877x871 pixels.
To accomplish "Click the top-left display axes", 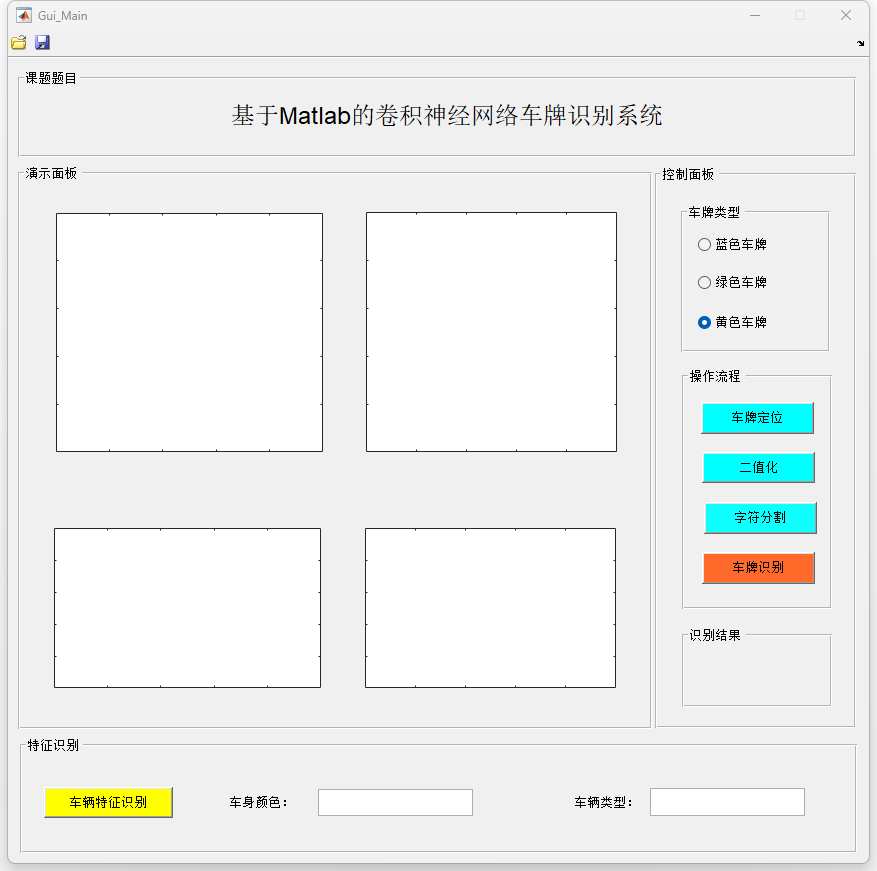I will (190, 332).
